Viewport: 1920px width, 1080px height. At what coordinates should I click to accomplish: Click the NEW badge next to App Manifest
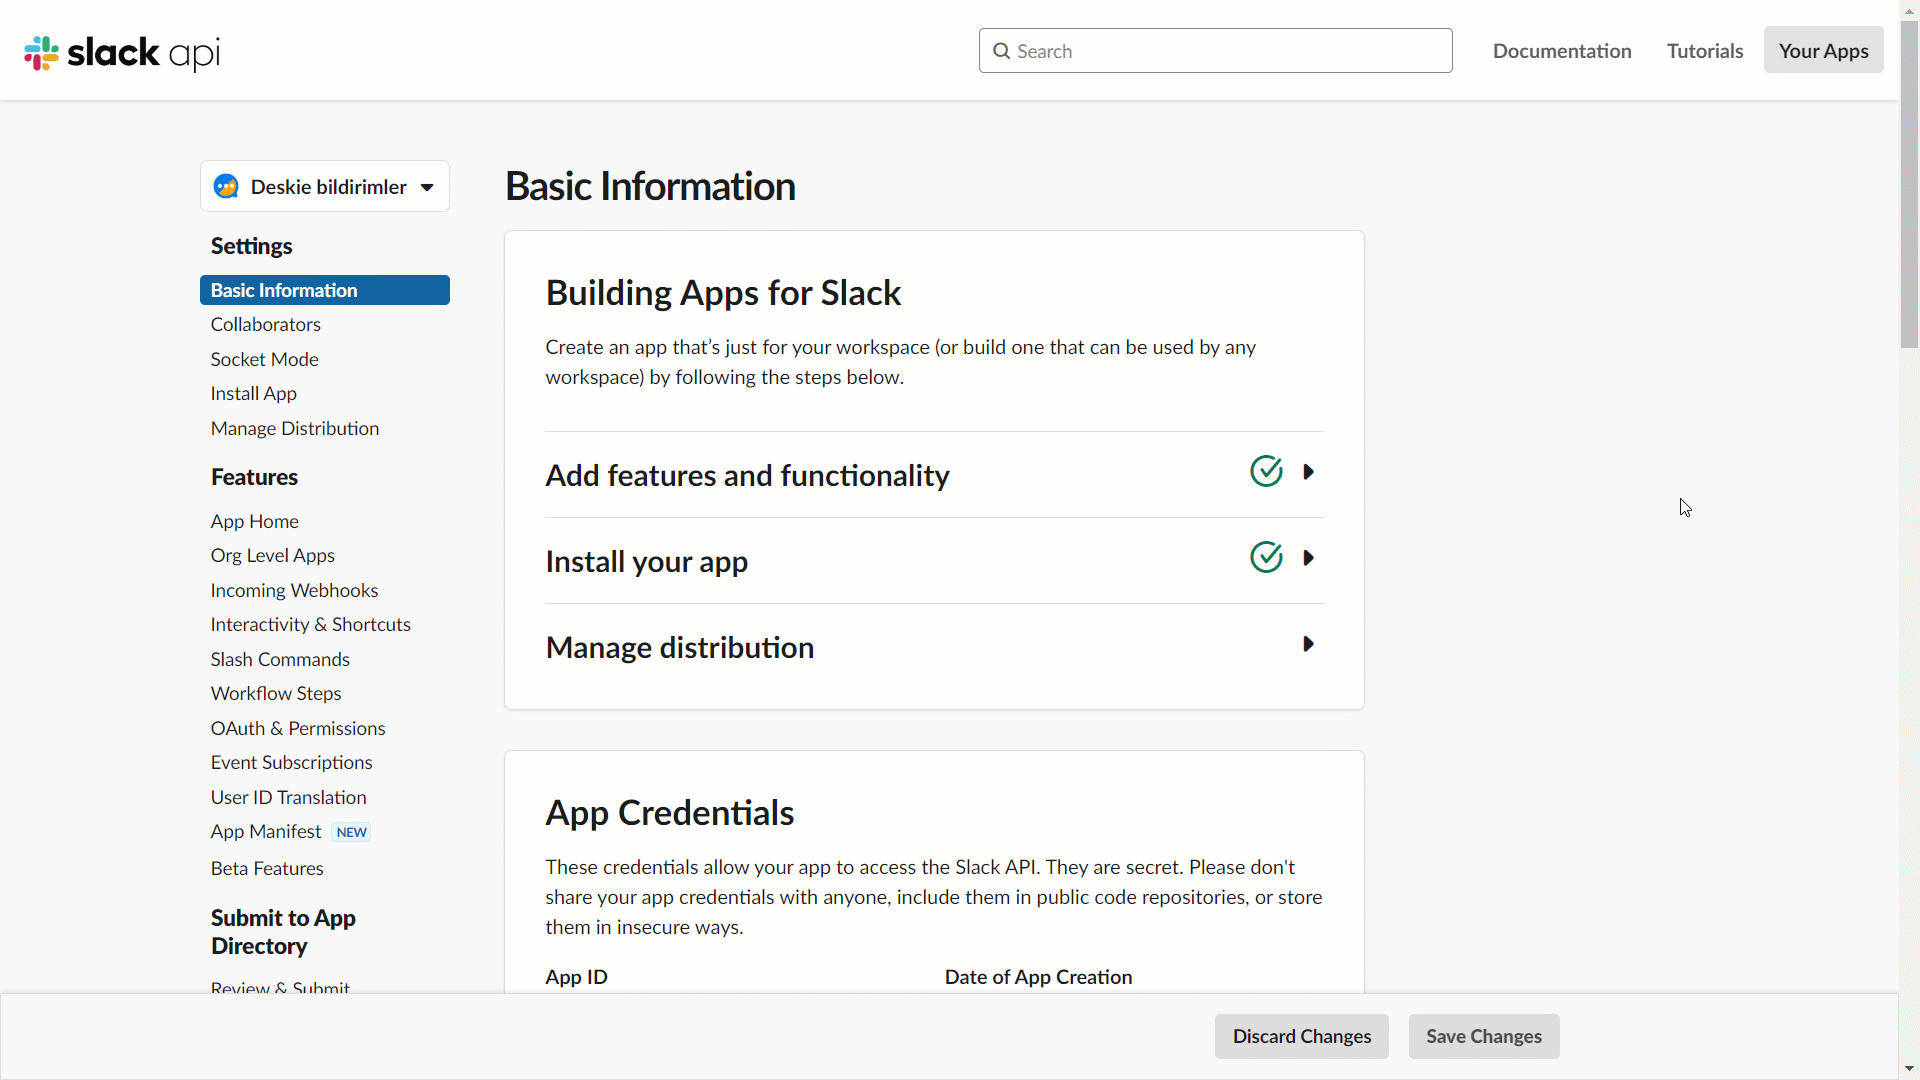(x=351, y=832)
